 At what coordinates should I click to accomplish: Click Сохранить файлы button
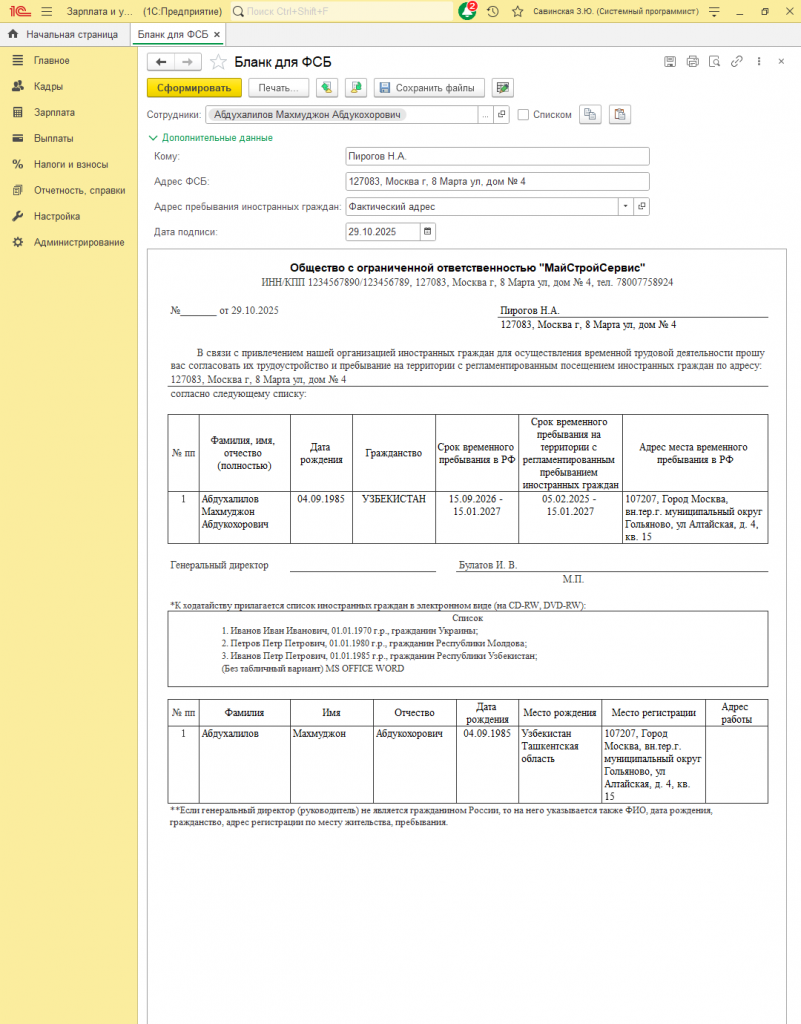click(429, 88)
